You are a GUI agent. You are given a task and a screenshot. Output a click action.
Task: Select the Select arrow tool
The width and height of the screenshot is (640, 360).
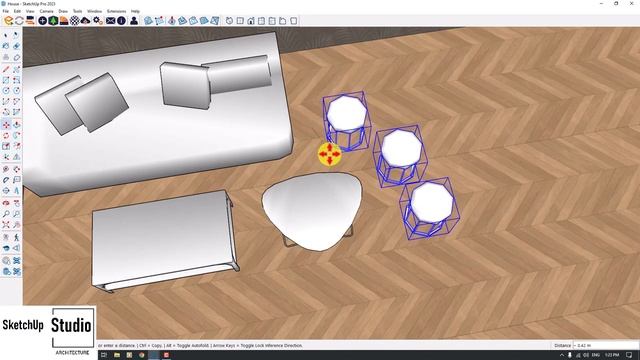click(x=6, y=36)
